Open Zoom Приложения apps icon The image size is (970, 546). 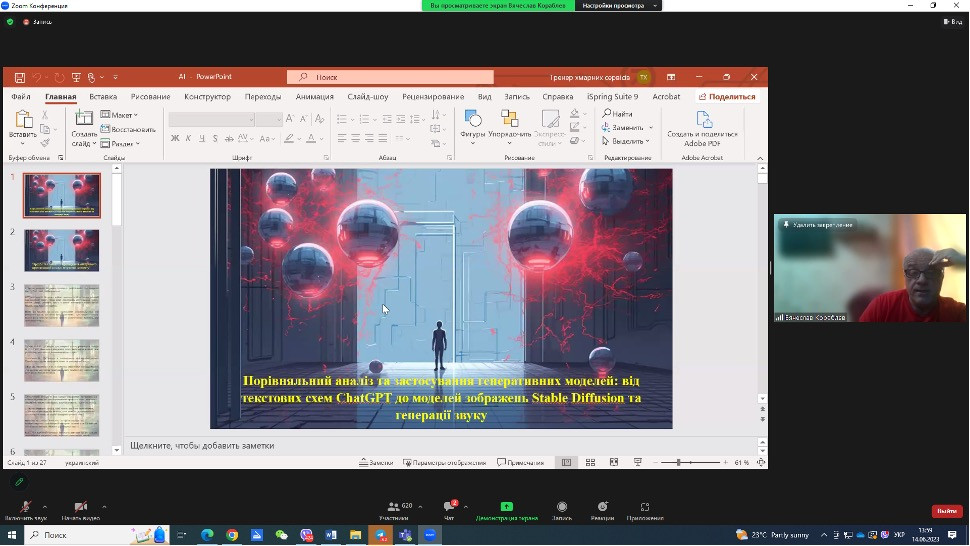pyautogui.click(x=645, y=507)
